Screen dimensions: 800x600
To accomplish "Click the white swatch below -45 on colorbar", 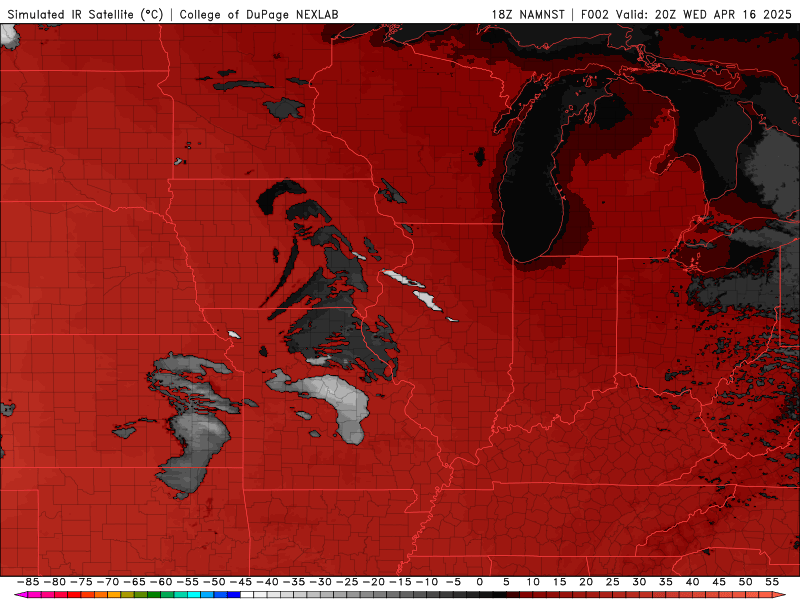I will coord(247,595).
